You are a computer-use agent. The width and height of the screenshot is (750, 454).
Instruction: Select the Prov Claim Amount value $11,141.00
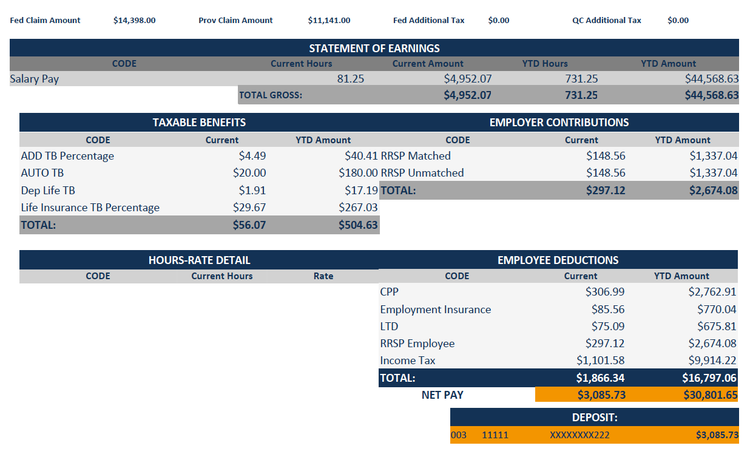[x=329, y=20]
